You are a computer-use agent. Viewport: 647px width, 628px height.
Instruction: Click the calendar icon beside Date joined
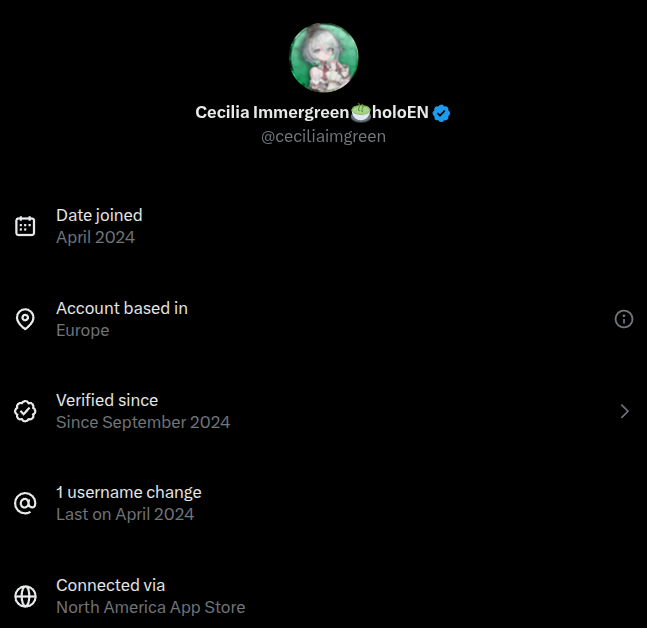pyautogui.click(x=26, y=226)
